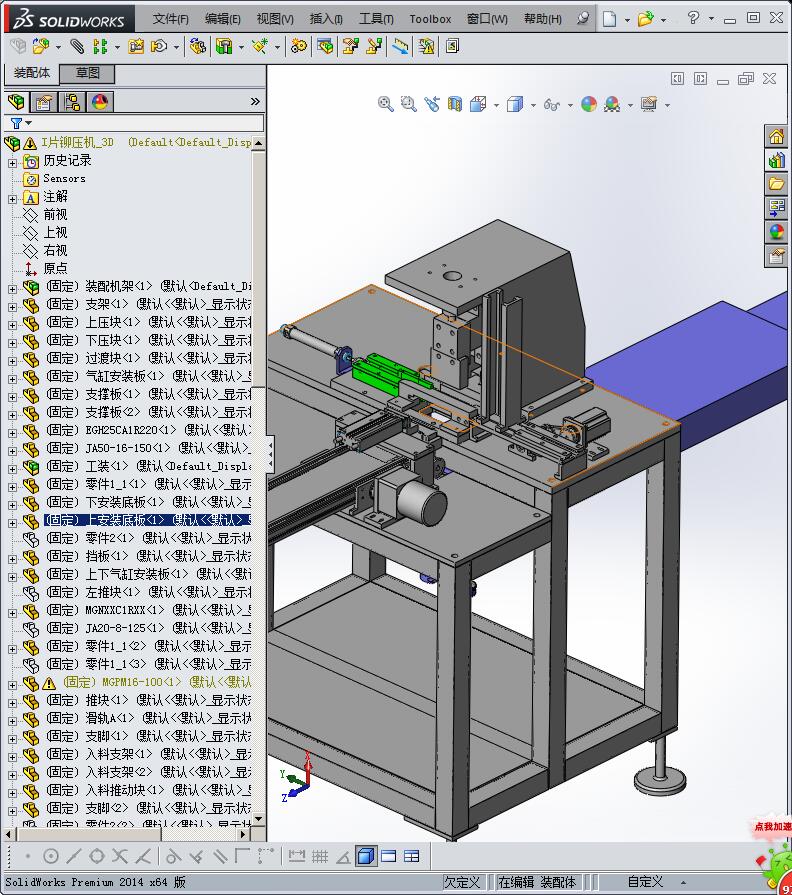Click the paperclip Mate icon in assembly toolbar
This screenshot has height=895, width=792.
(x=77, y=46)
